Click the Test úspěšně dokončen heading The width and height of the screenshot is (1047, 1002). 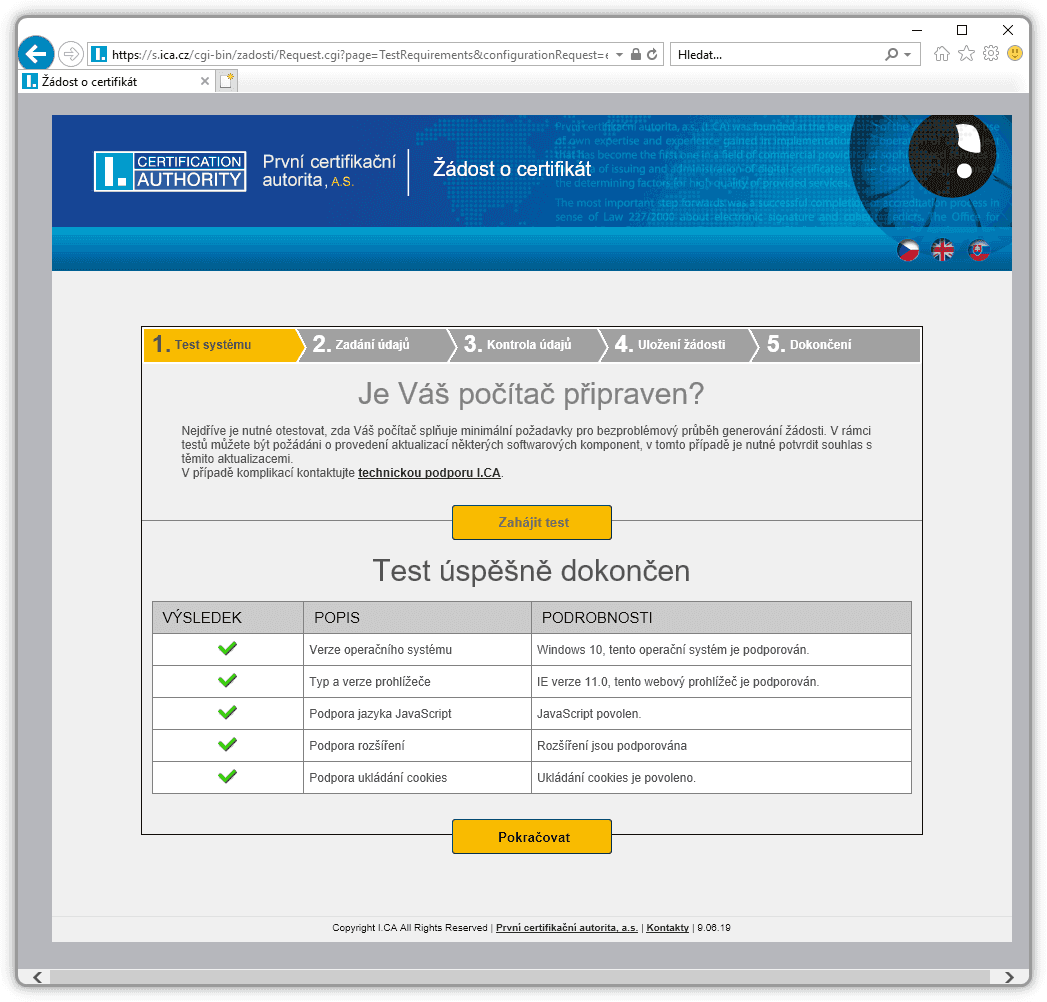(x=531, y=571)
